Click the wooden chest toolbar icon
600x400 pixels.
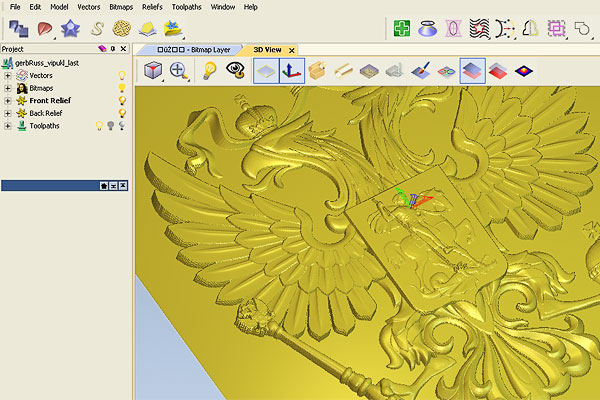317,70
